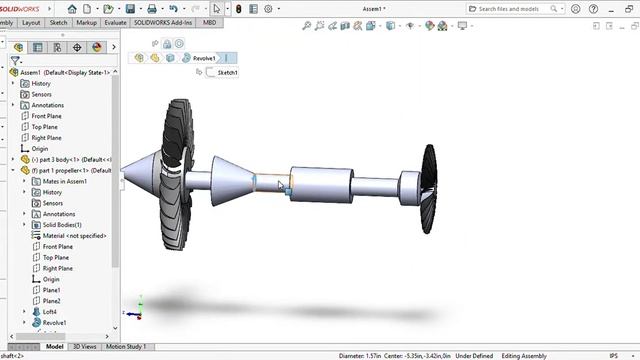Open a file with the Open icon

(108, 9)
